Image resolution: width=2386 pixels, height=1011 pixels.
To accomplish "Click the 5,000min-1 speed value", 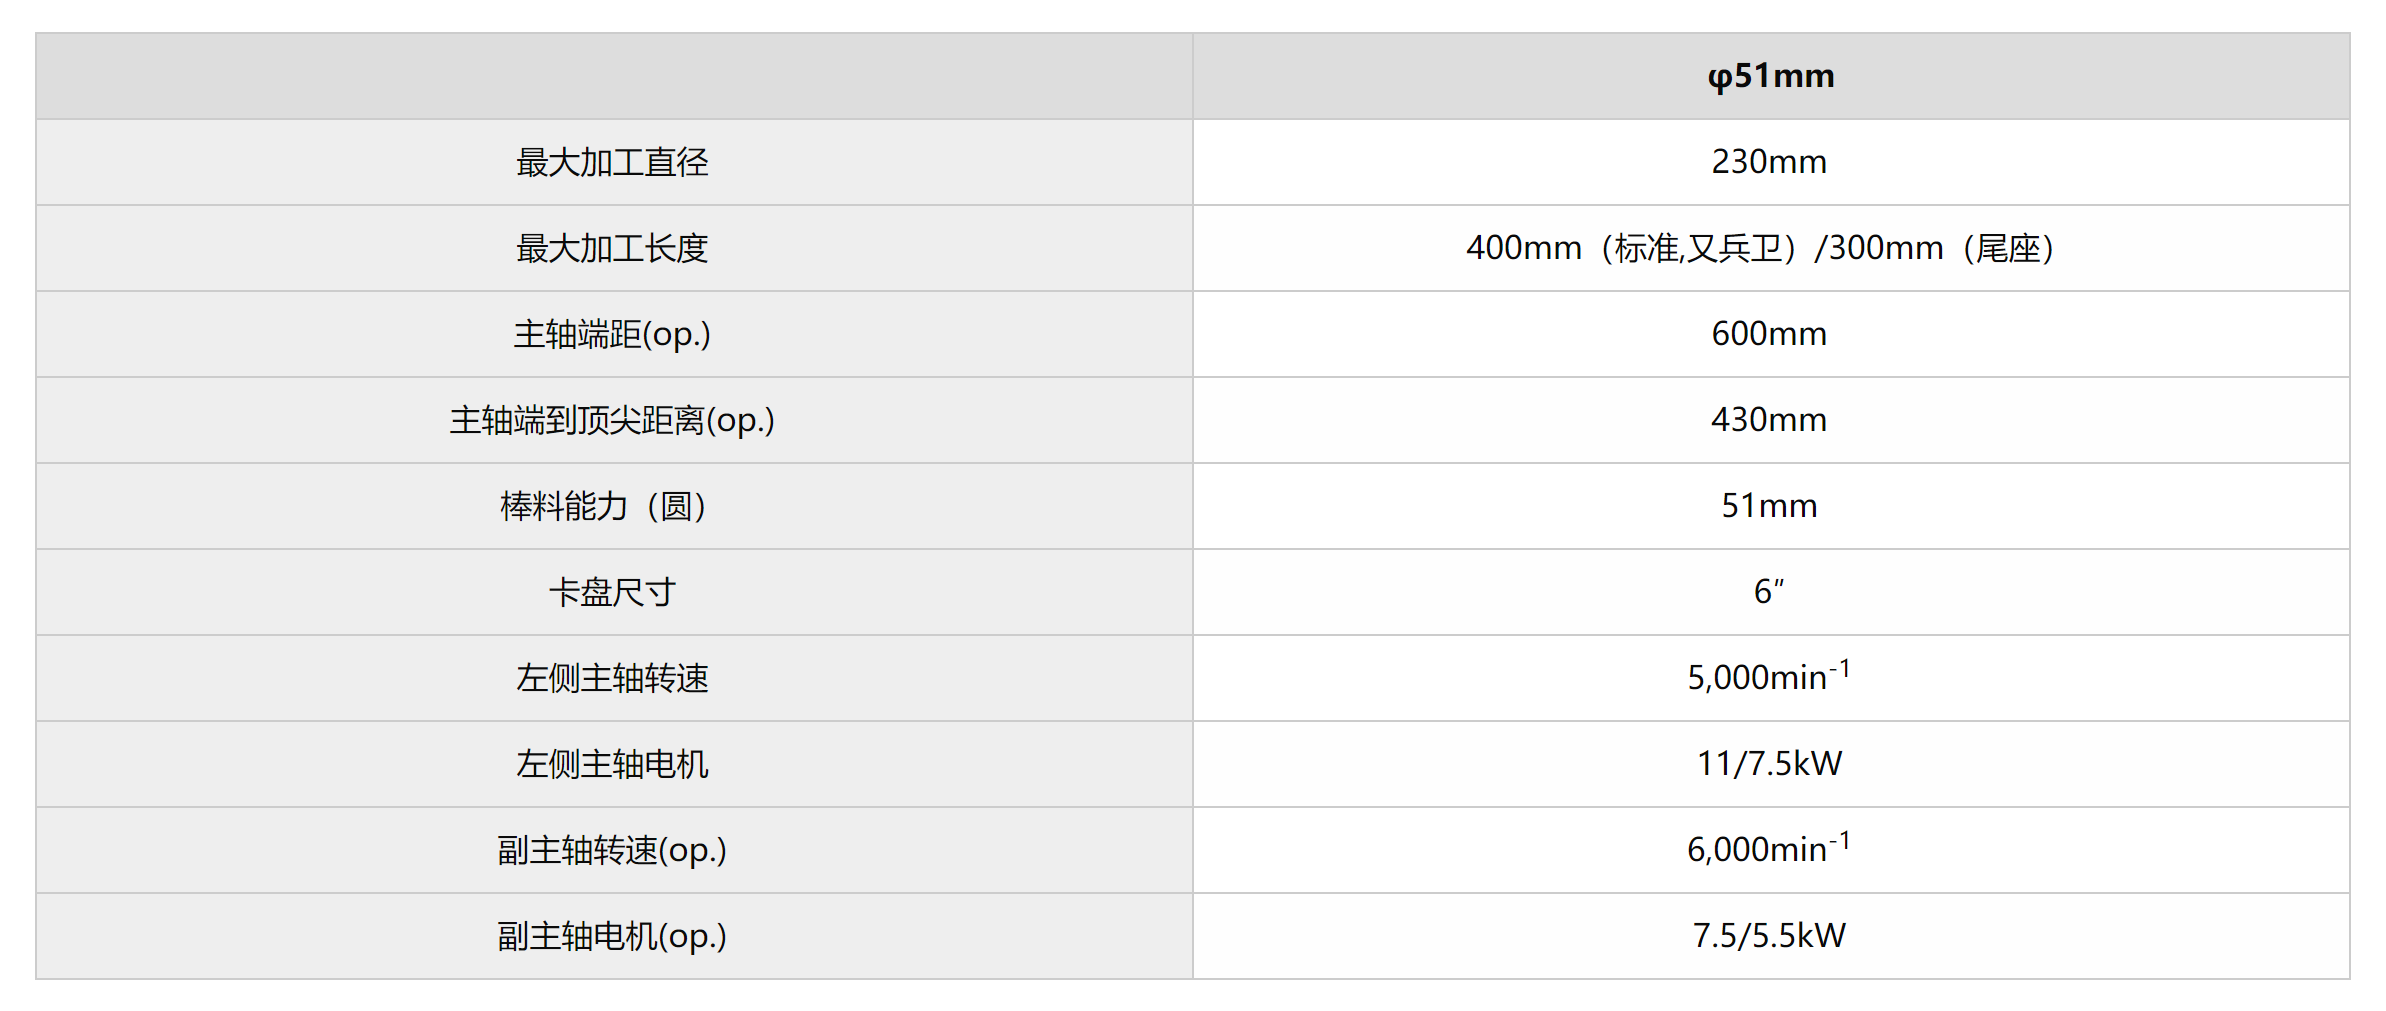I will [x=1768, y=678].
